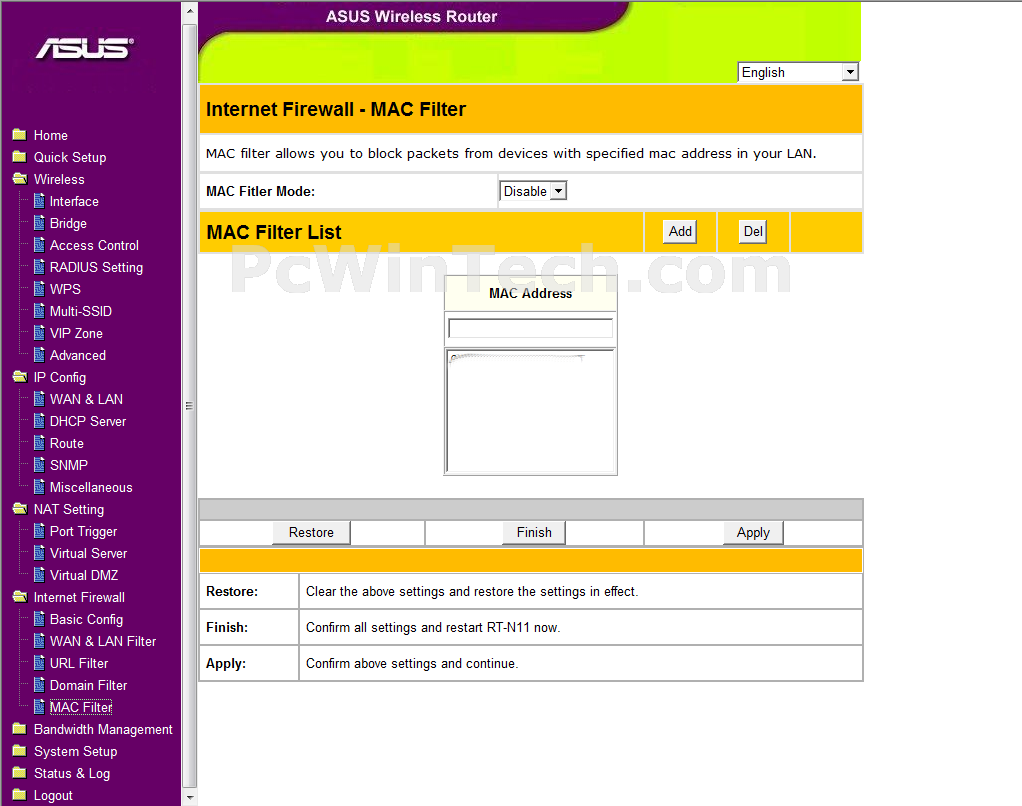
Task: Open the Status & Log link
Action: 72,773
